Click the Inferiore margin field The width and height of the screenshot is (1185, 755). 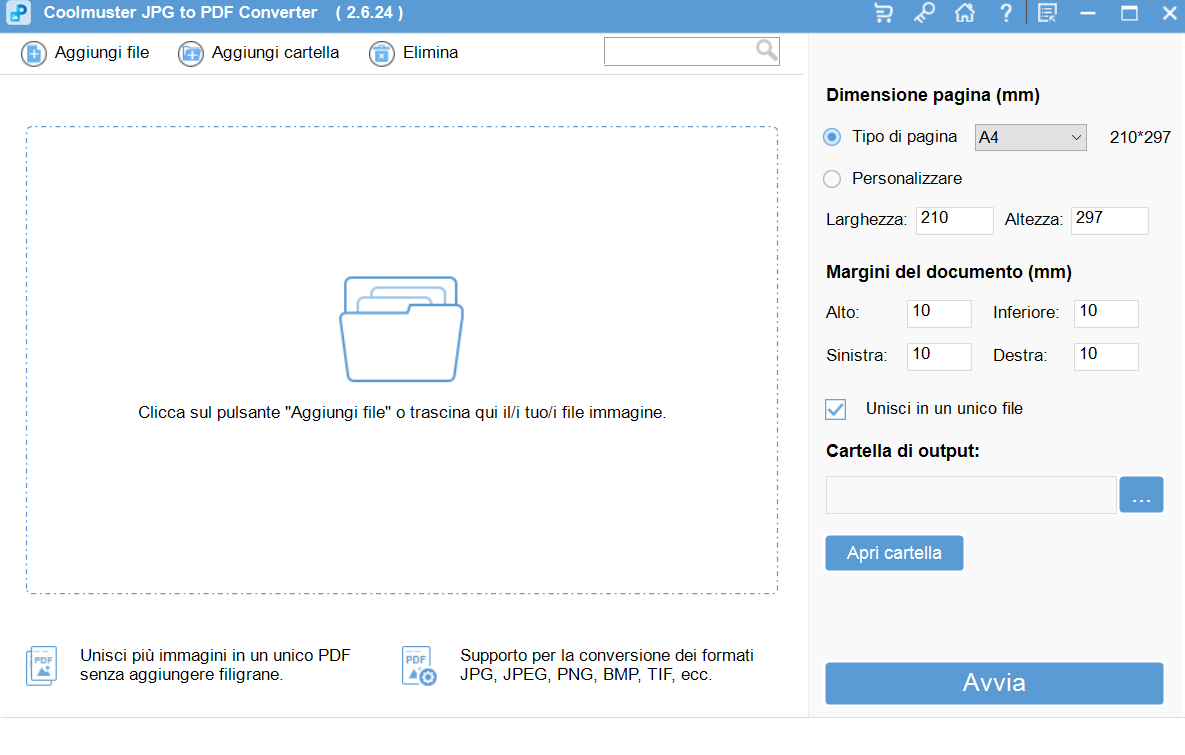[x=1106, y=313]
